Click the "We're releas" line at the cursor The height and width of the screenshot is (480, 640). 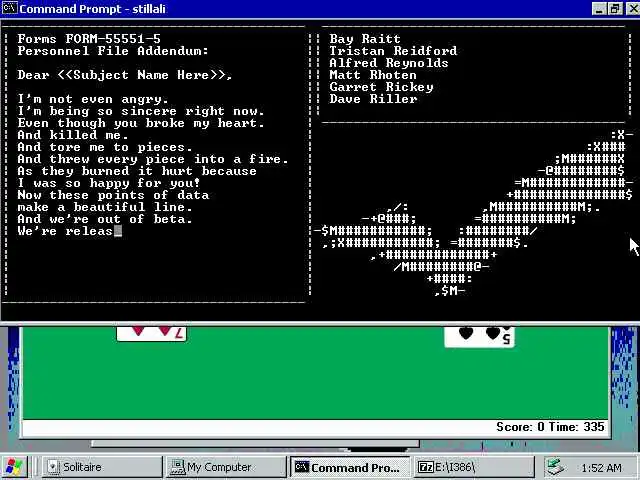(x=70, y=231)
